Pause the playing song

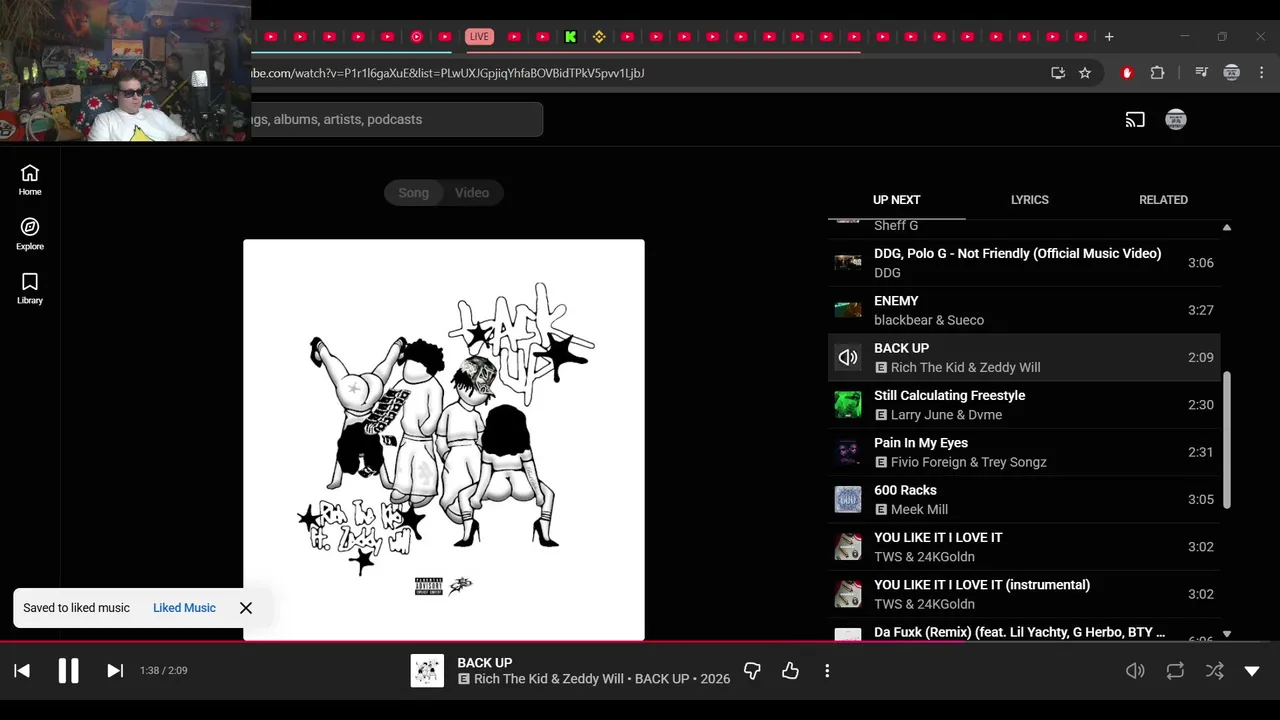click(x=68, y=671)
